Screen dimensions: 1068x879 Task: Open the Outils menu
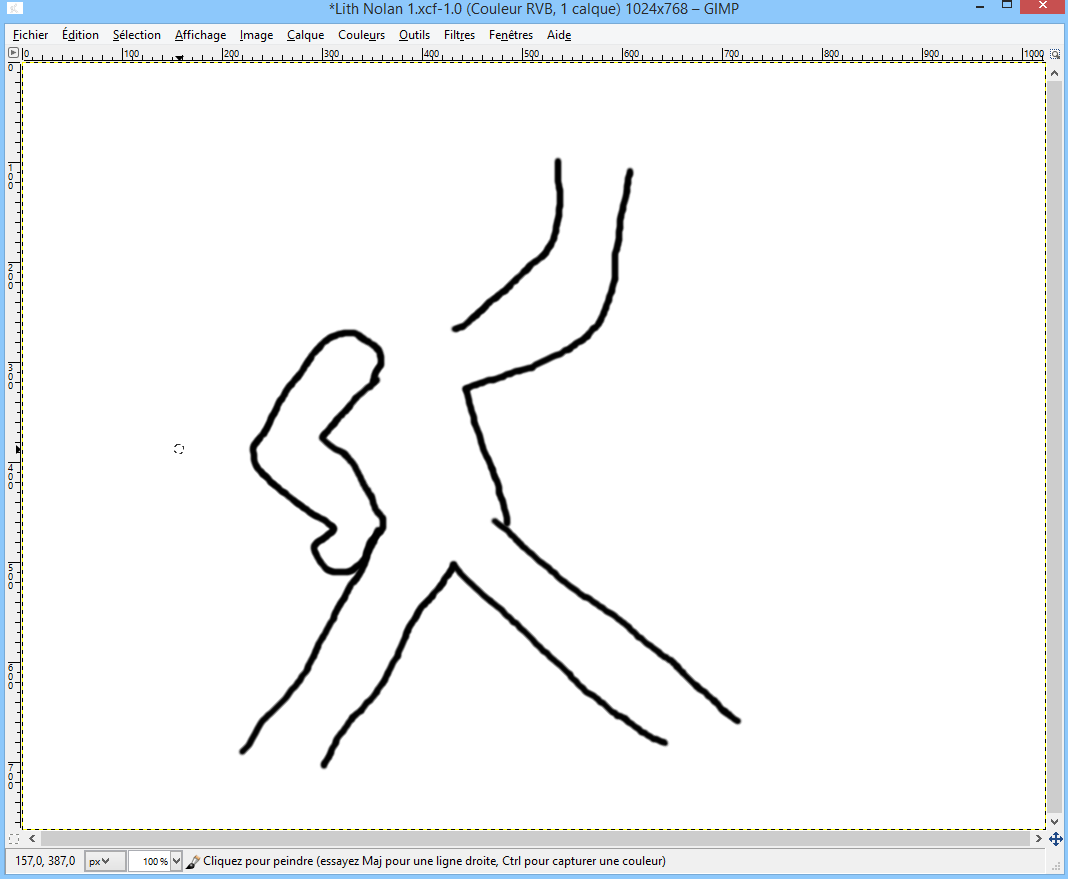click(x=414, y=35)
